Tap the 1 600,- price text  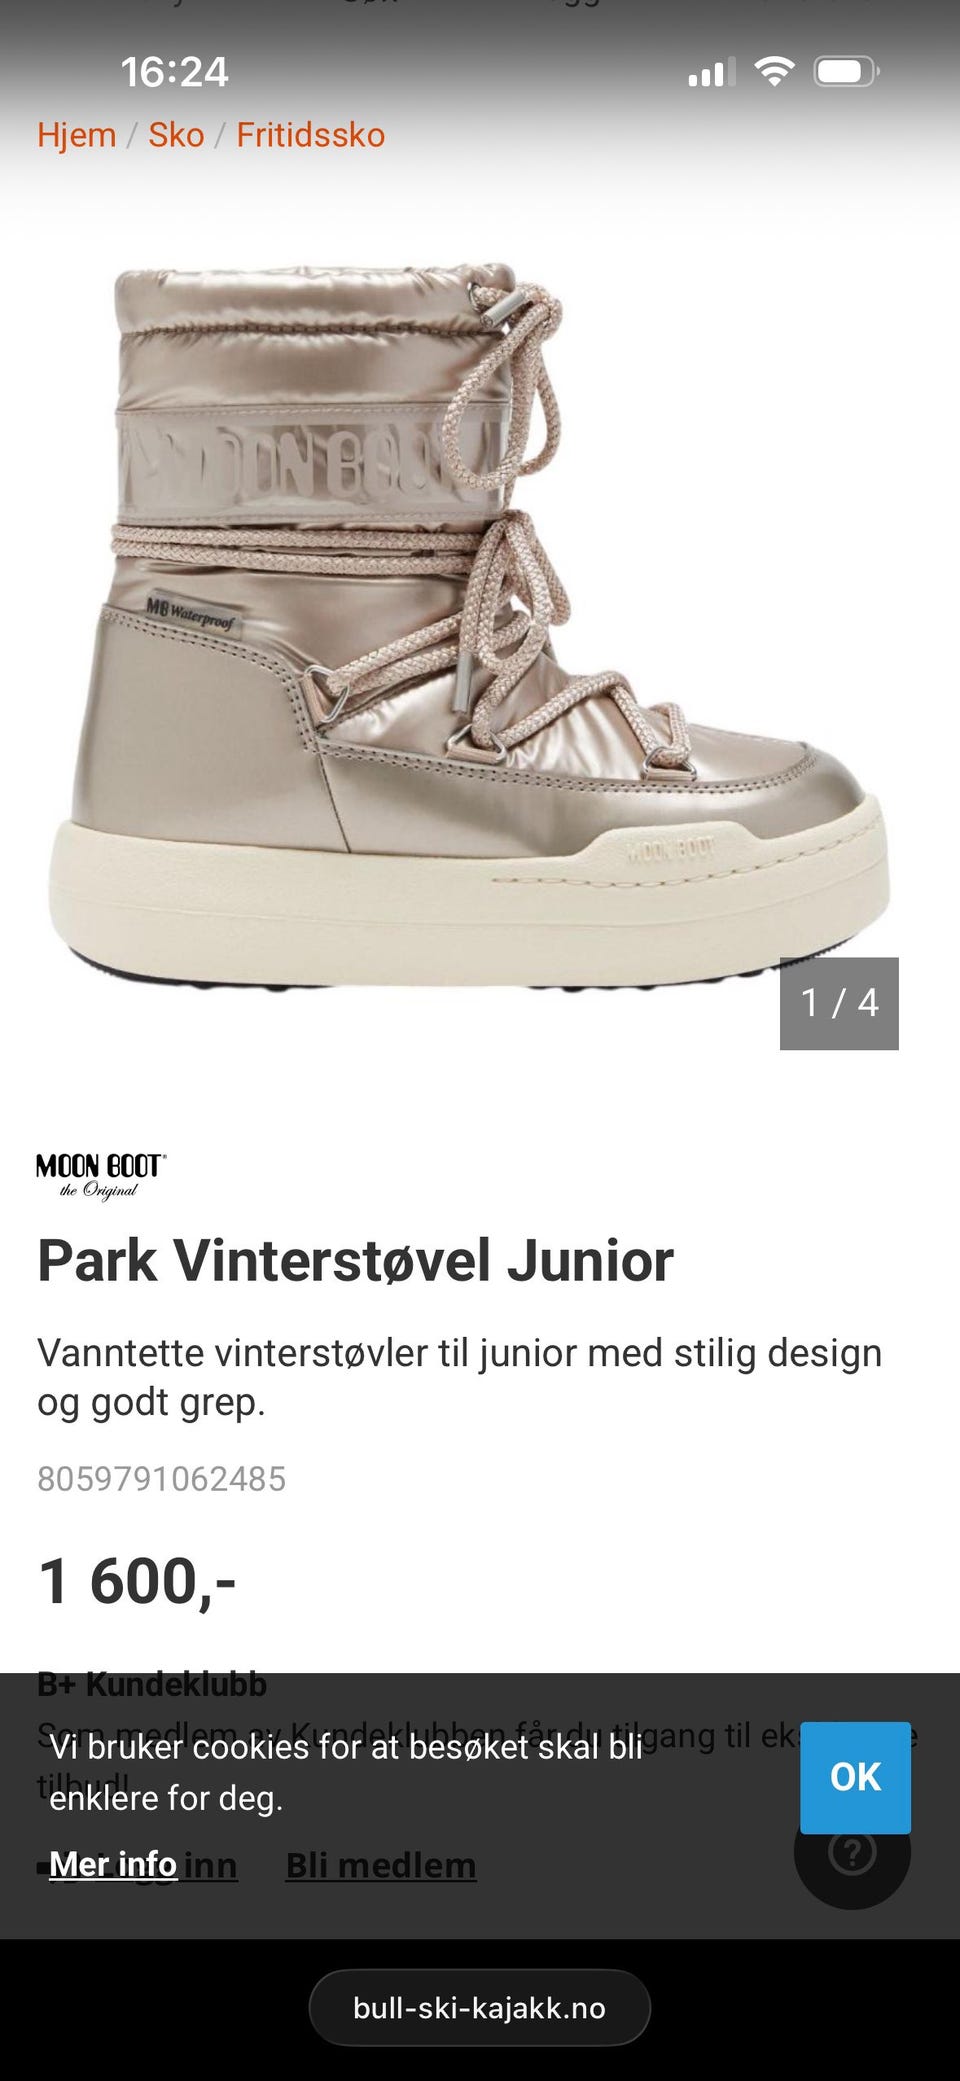(x=137, y=1582)
